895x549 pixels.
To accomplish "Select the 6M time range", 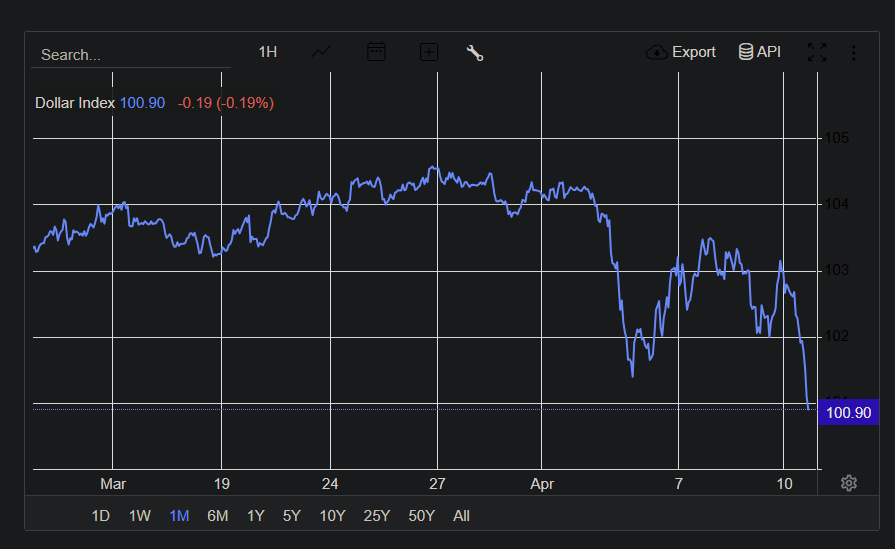I will 217,516.
